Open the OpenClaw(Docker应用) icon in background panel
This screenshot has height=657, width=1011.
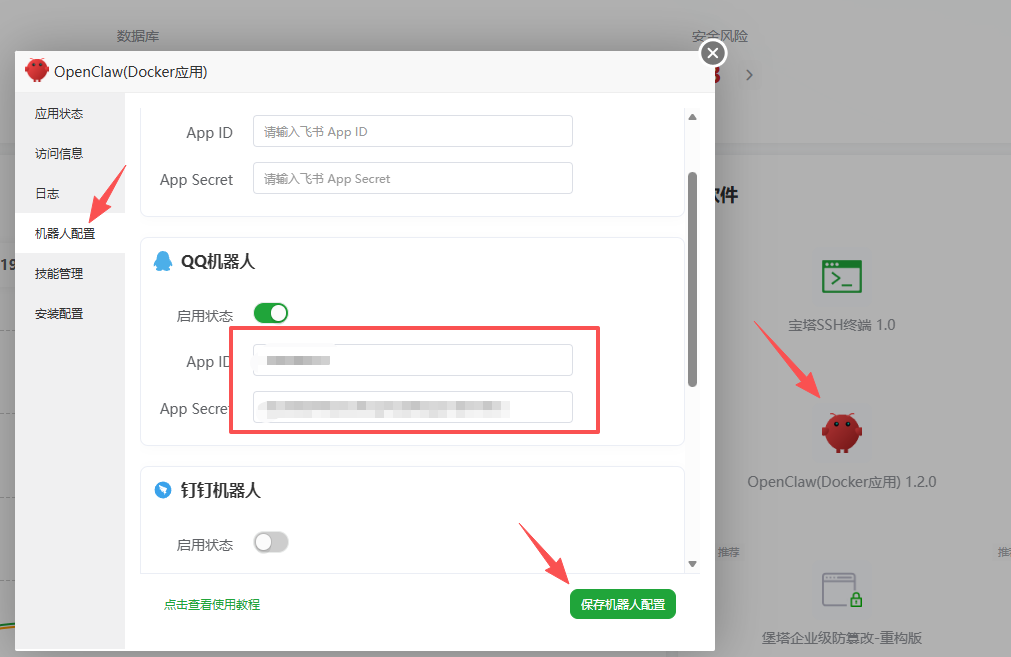pos(841,433)
